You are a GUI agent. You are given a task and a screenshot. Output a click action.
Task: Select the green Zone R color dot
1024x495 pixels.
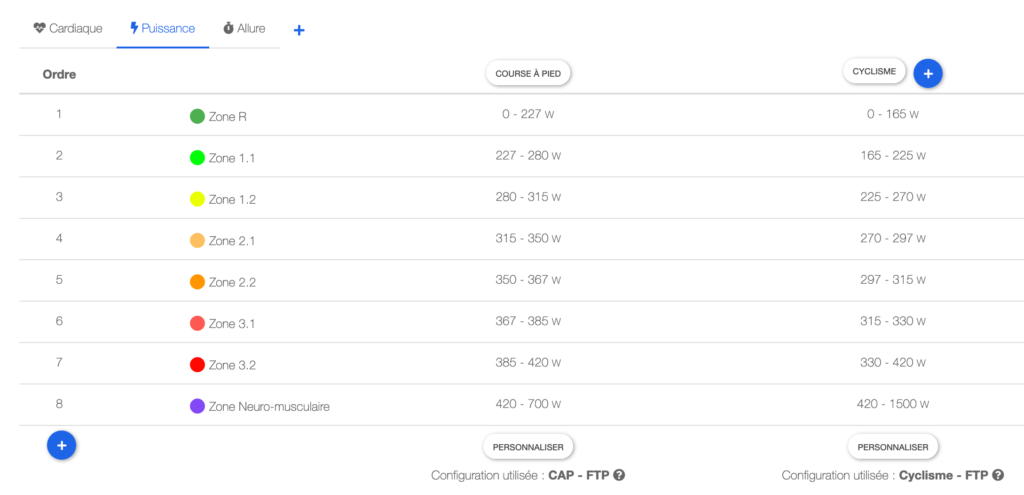[197, 116]
